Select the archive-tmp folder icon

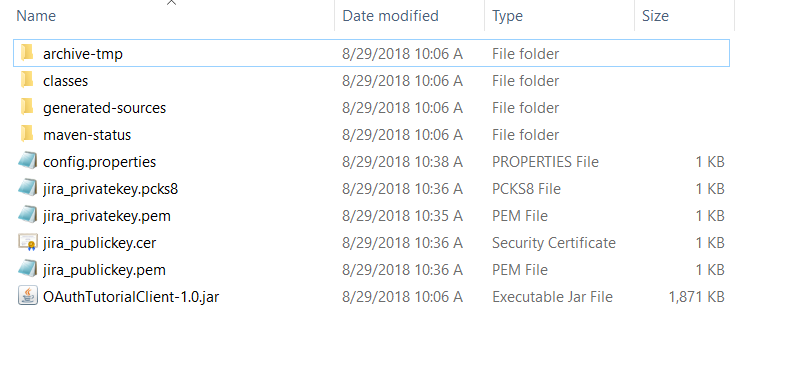(27, 53)
